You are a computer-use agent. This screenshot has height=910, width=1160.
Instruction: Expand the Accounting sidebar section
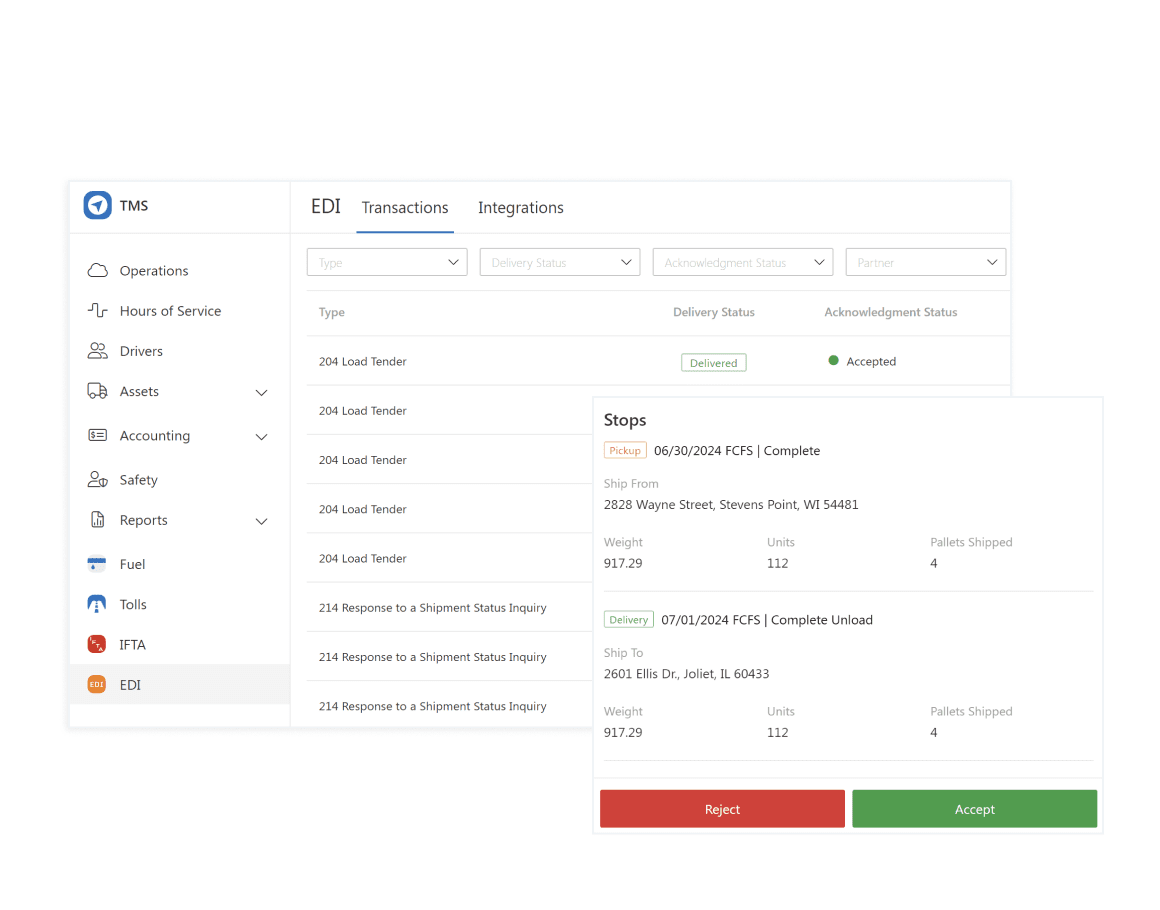pos(261,436)
